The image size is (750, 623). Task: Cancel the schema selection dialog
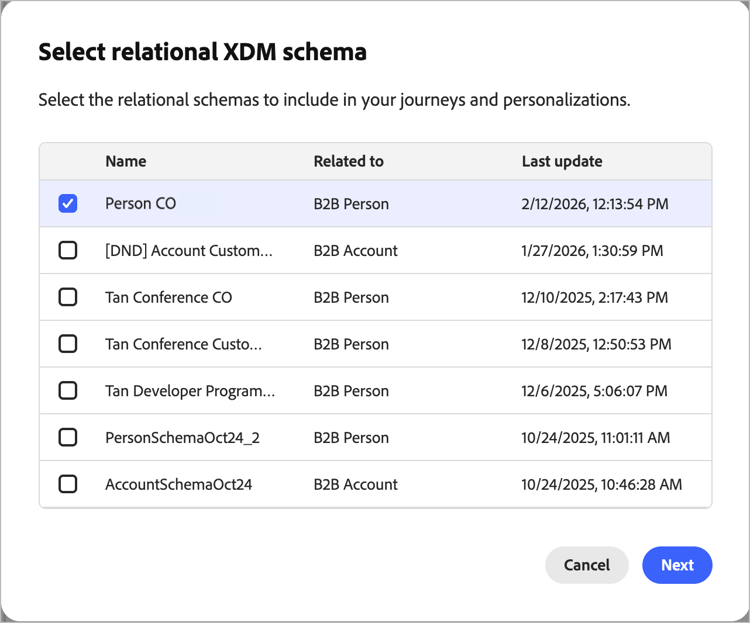[x=586, y=565]
